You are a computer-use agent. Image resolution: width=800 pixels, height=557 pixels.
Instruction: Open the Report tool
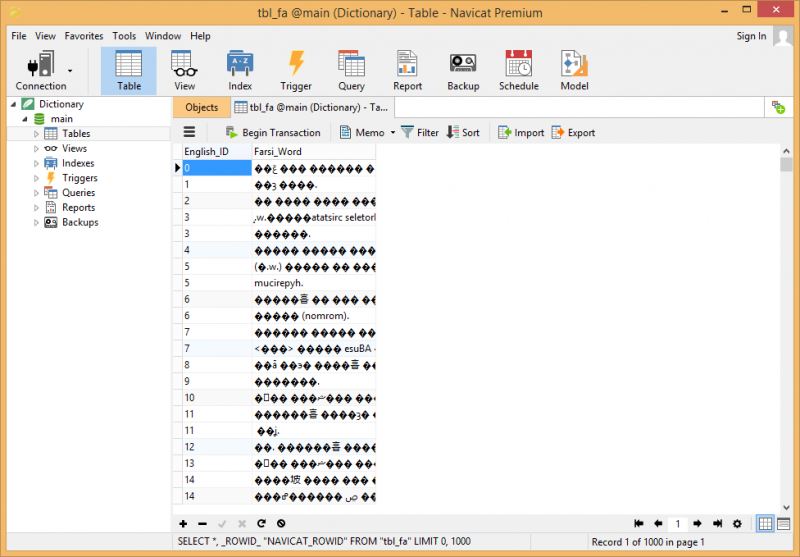[407, 70]
